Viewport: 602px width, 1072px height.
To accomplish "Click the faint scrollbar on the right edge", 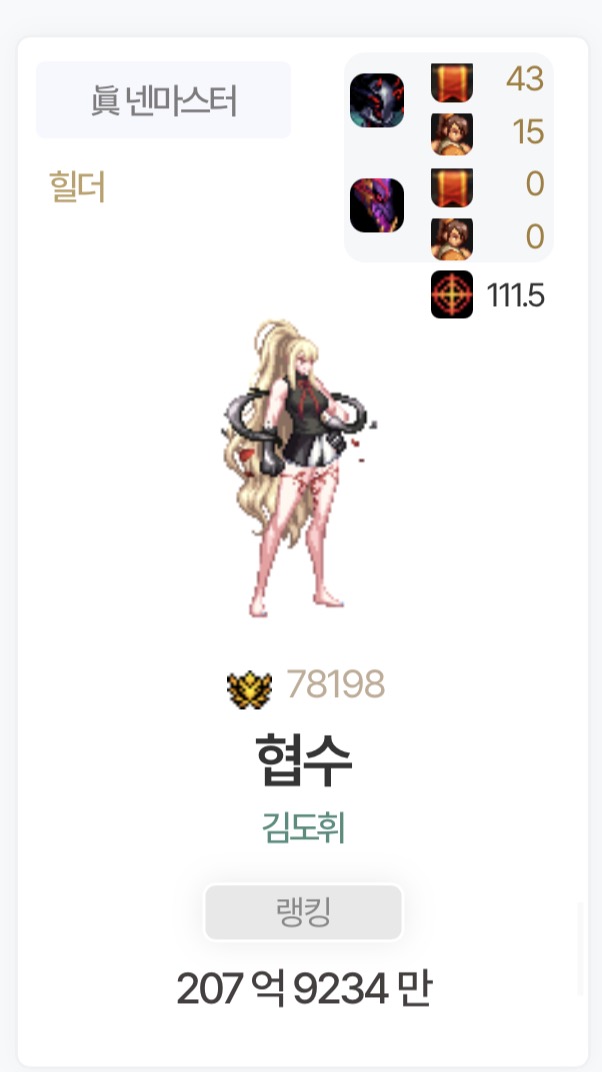I will pyautogui.click(x=581, y=949).
